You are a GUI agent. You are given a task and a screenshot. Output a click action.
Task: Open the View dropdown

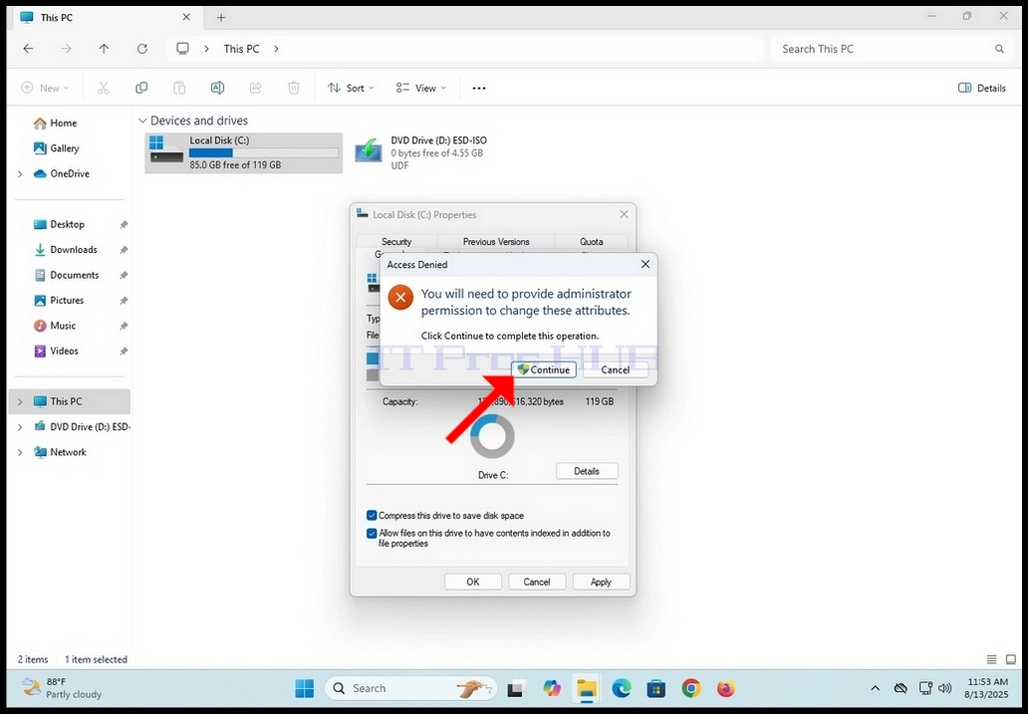(421, 88)
